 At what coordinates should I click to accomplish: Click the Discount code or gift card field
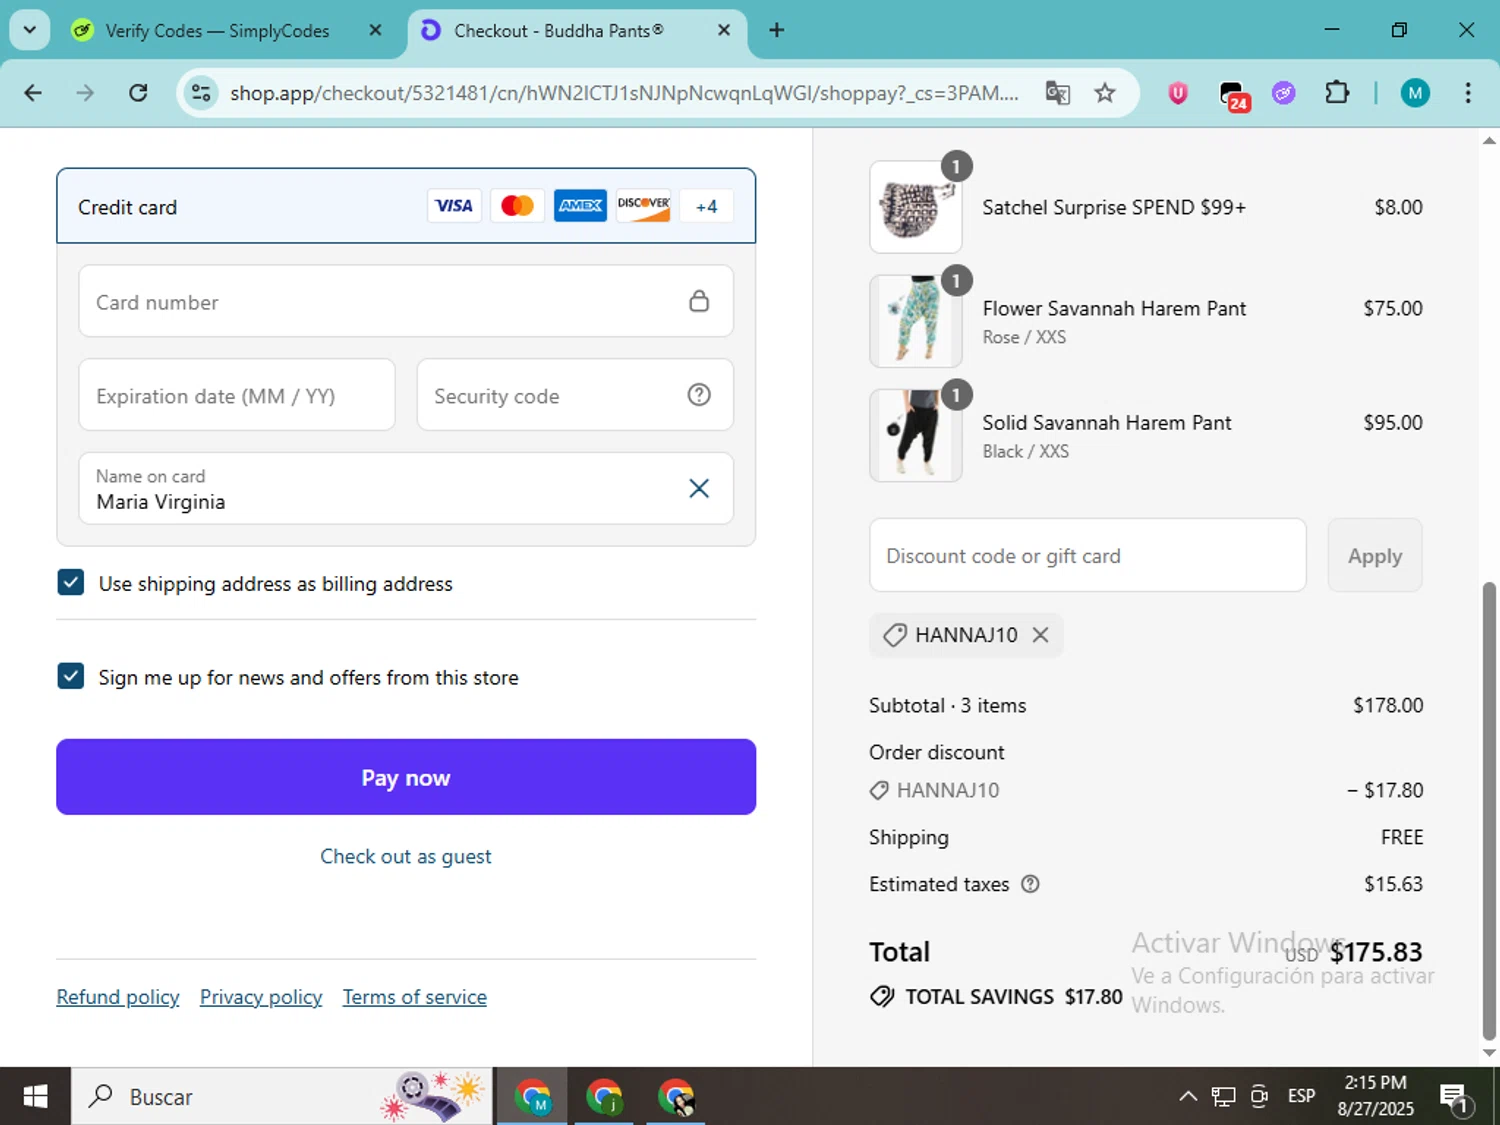(x=1088, y=555)
